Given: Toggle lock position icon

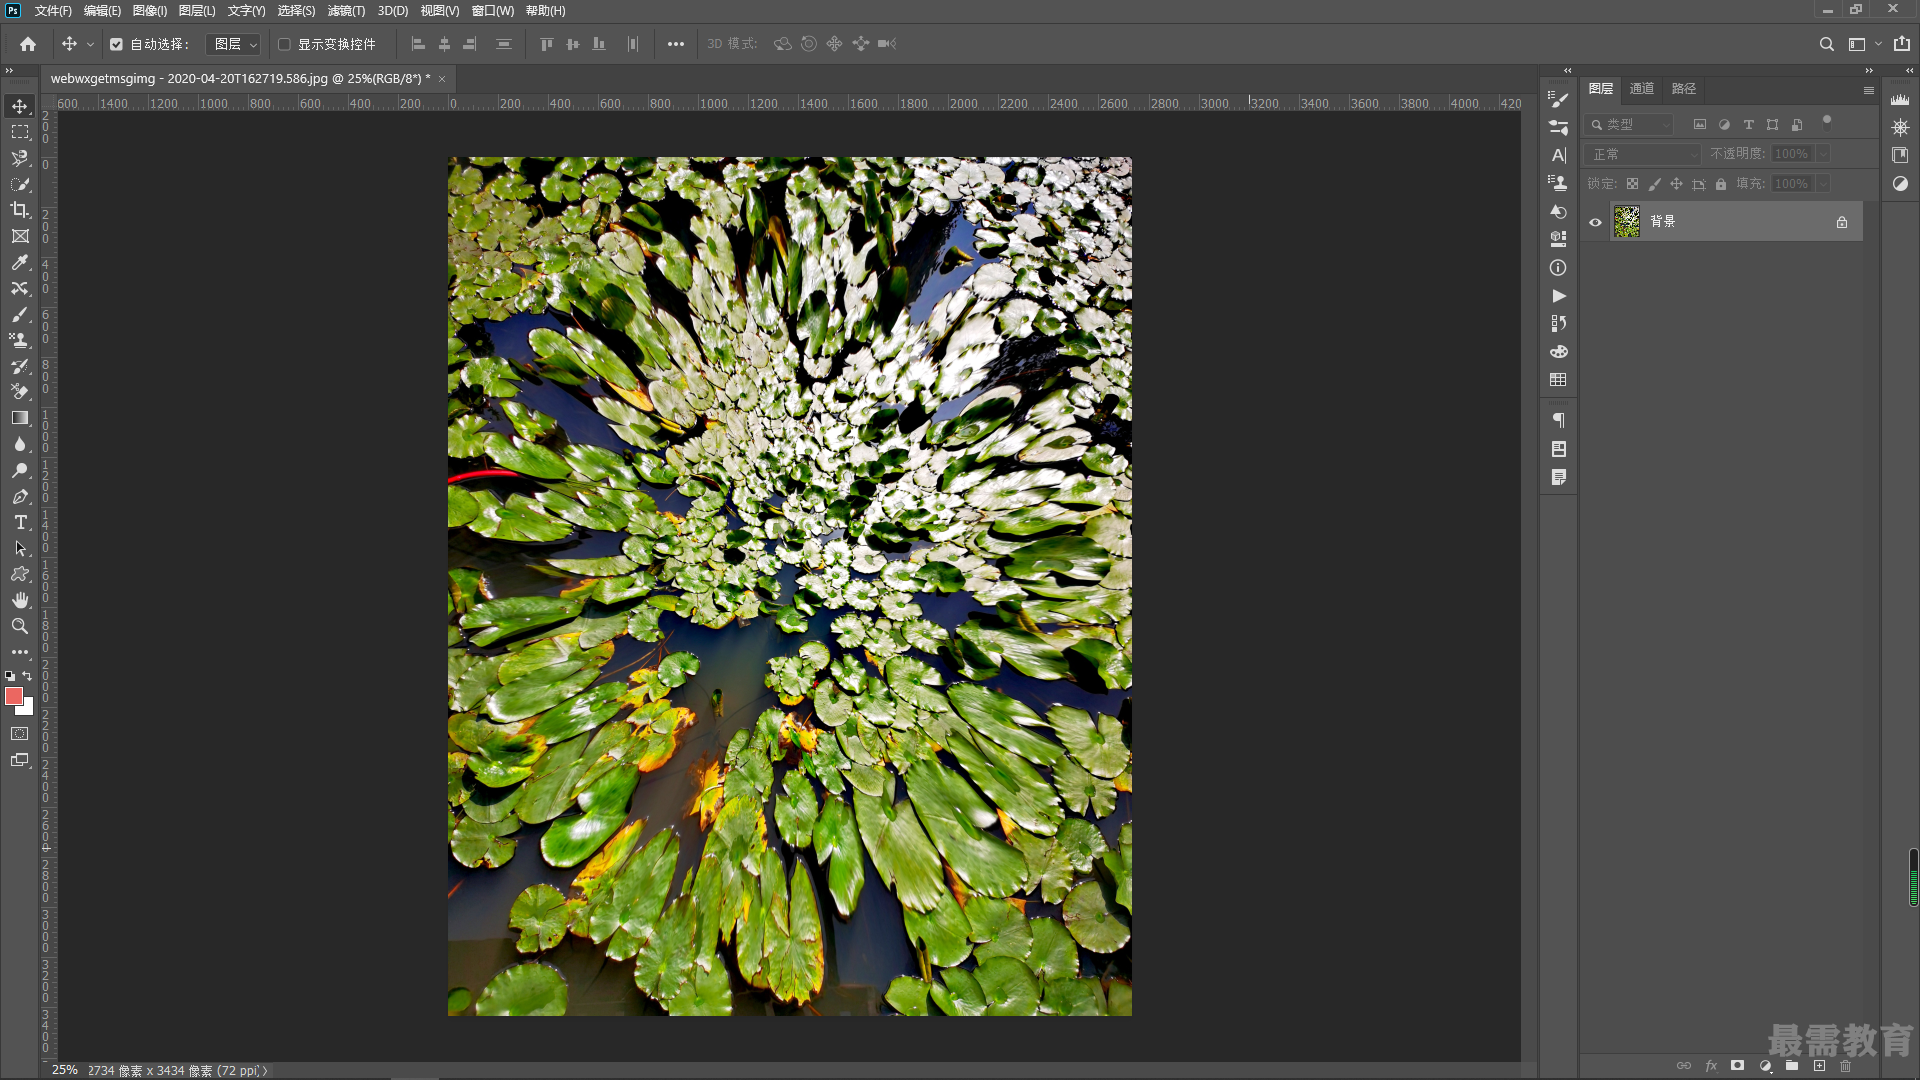Looking at the screenshot, I should [x=1676, y=184].
